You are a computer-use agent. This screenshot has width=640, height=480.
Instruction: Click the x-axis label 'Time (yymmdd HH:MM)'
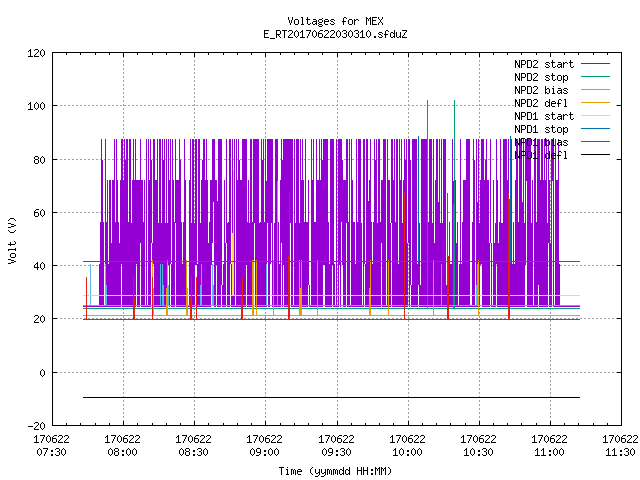click(335, 471)
